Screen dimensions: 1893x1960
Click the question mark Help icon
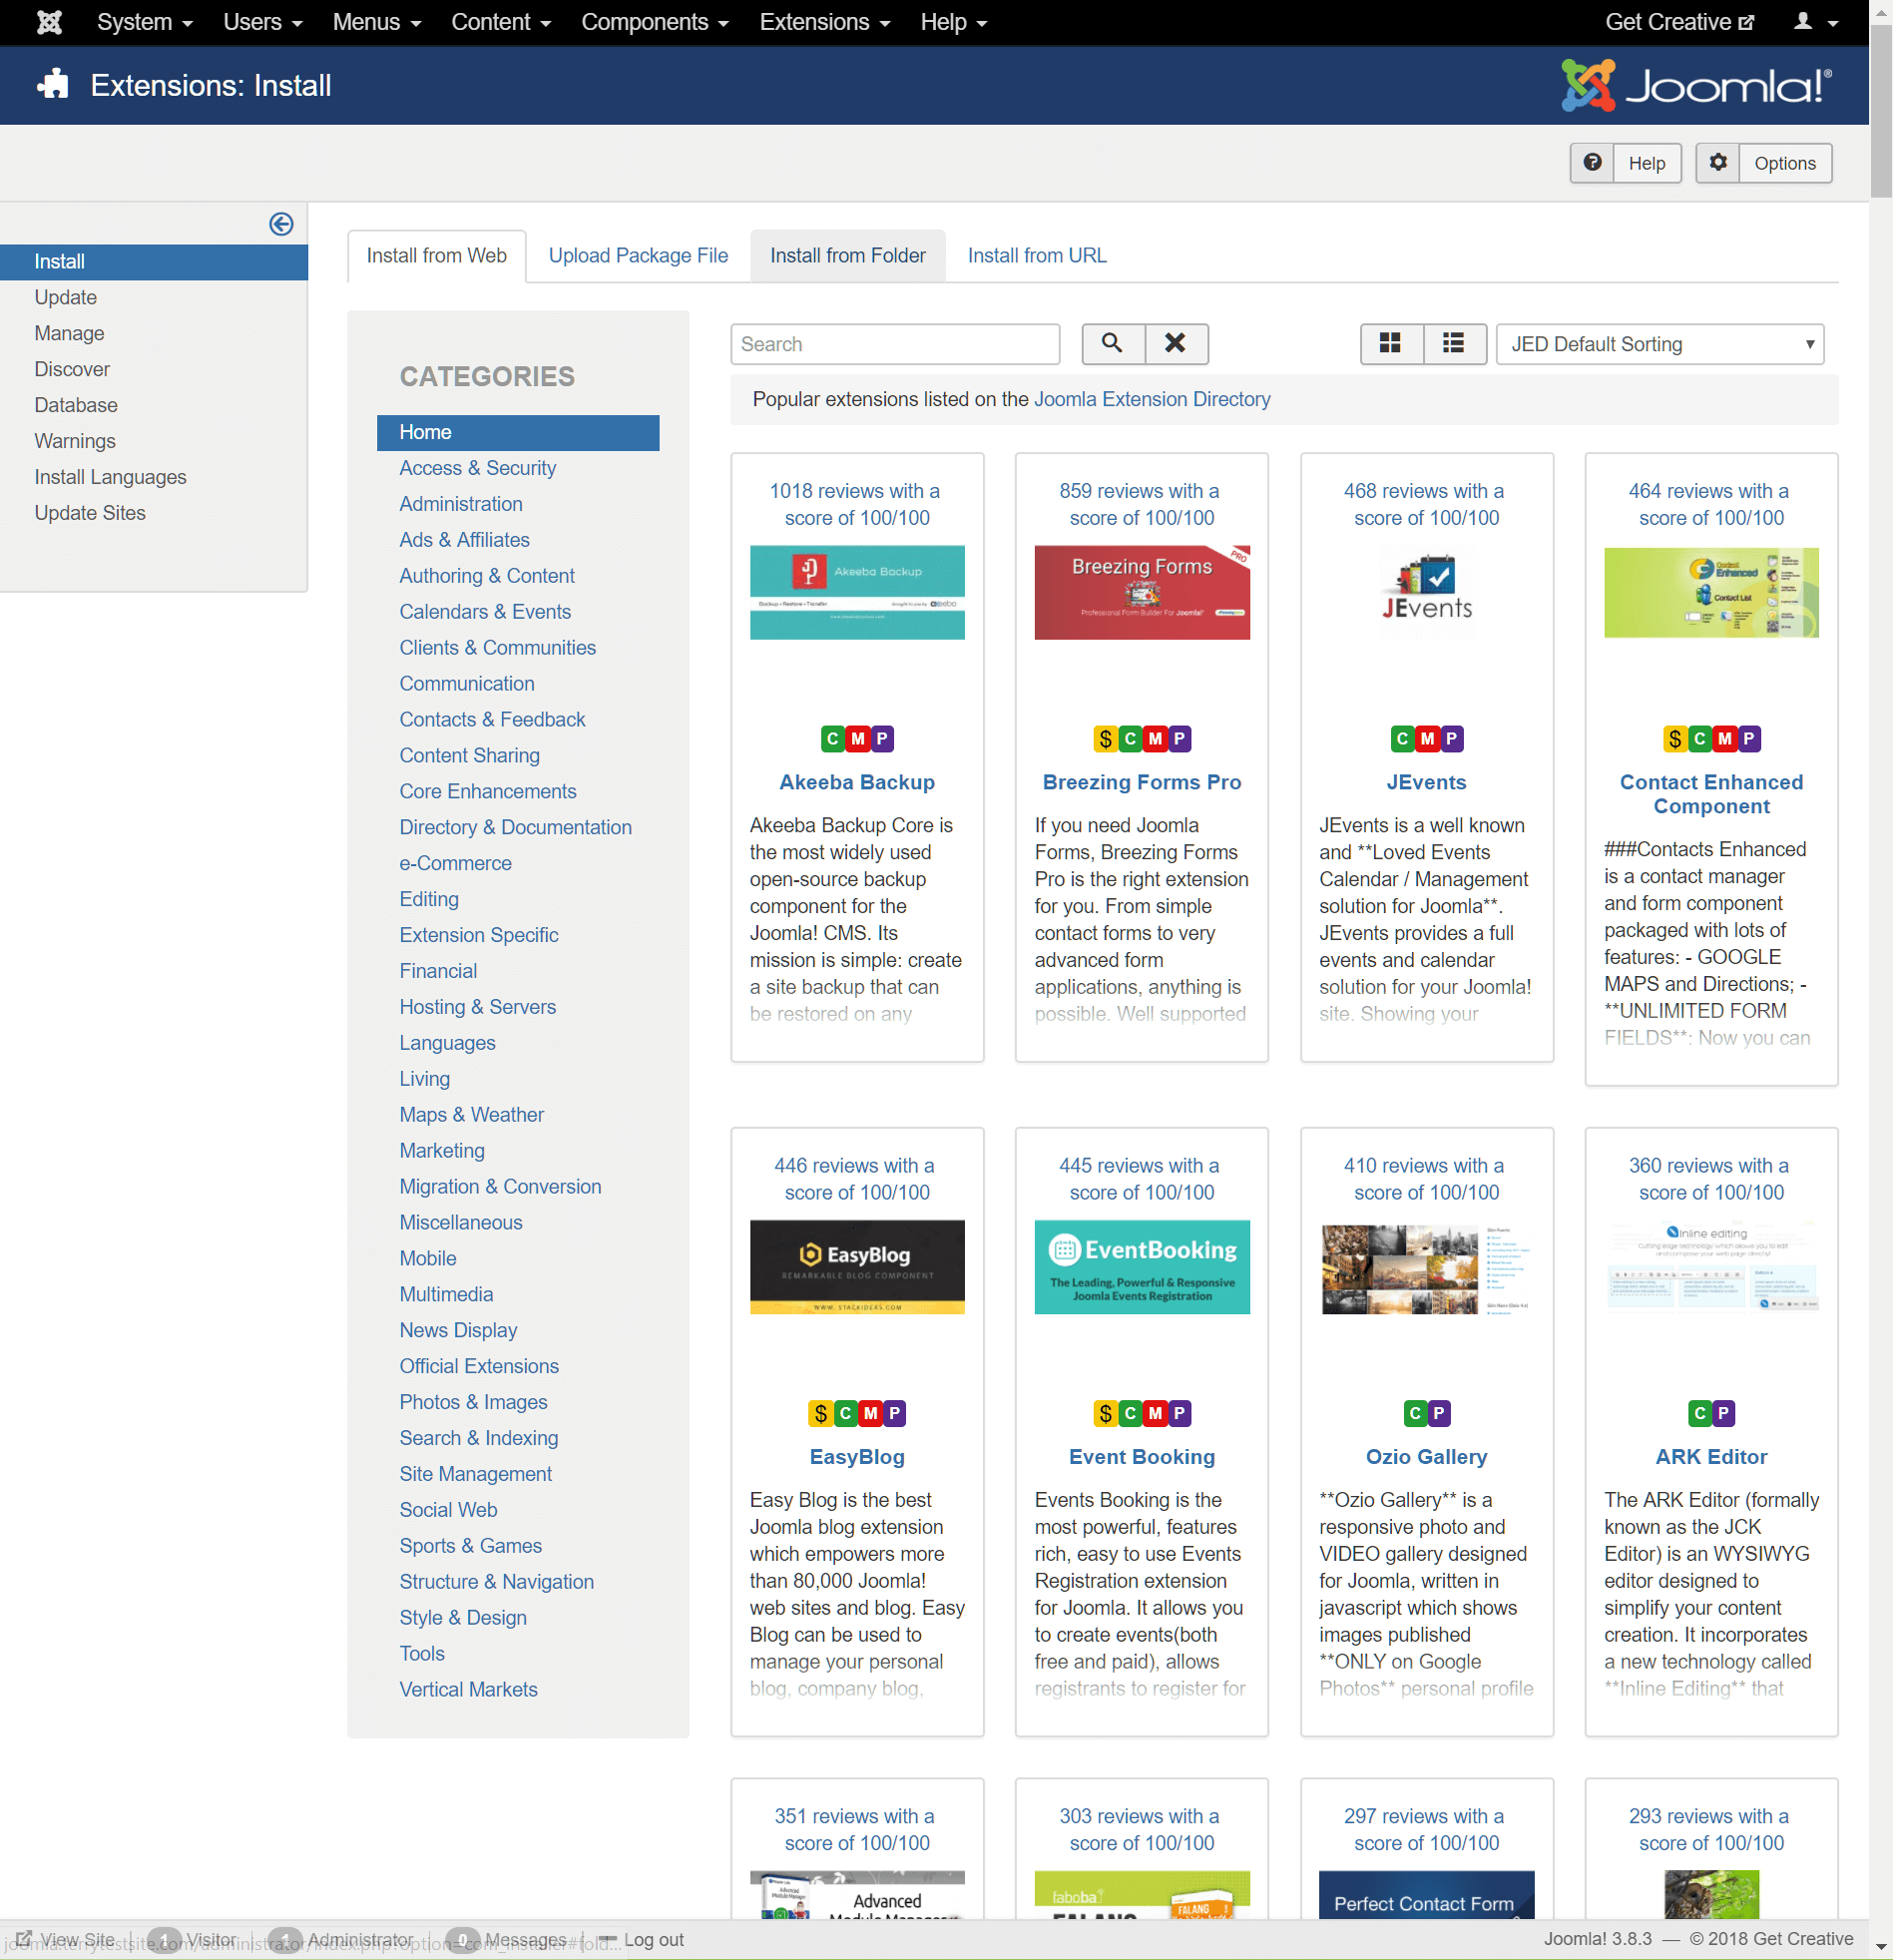[1592, 163]
